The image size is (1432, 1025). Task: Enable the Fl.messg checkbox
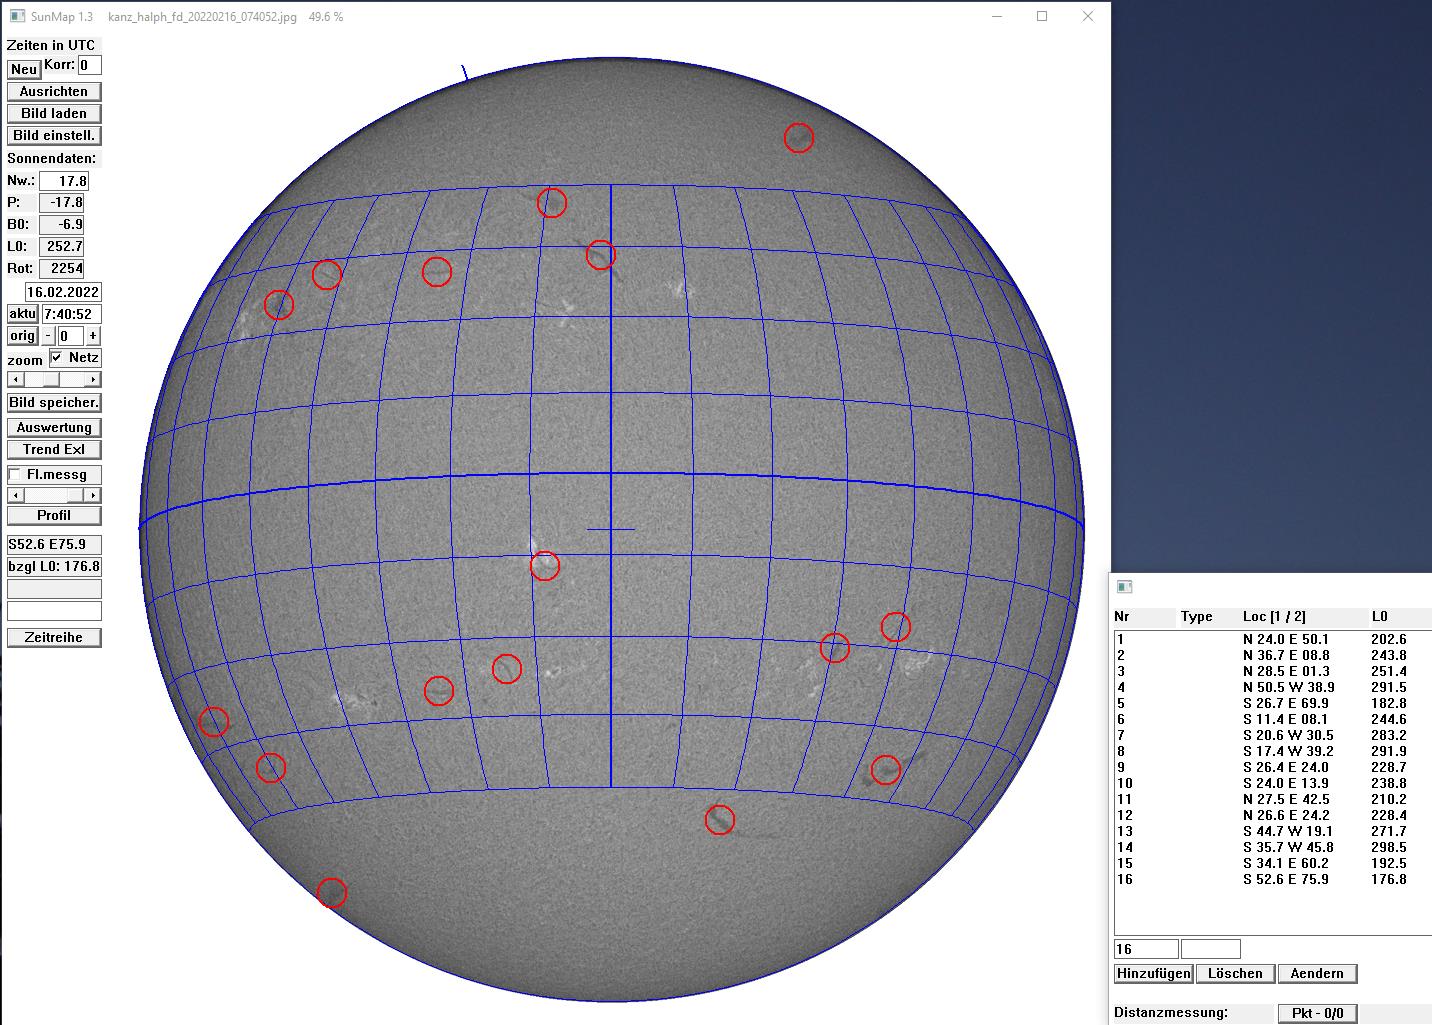coord(15,475)
